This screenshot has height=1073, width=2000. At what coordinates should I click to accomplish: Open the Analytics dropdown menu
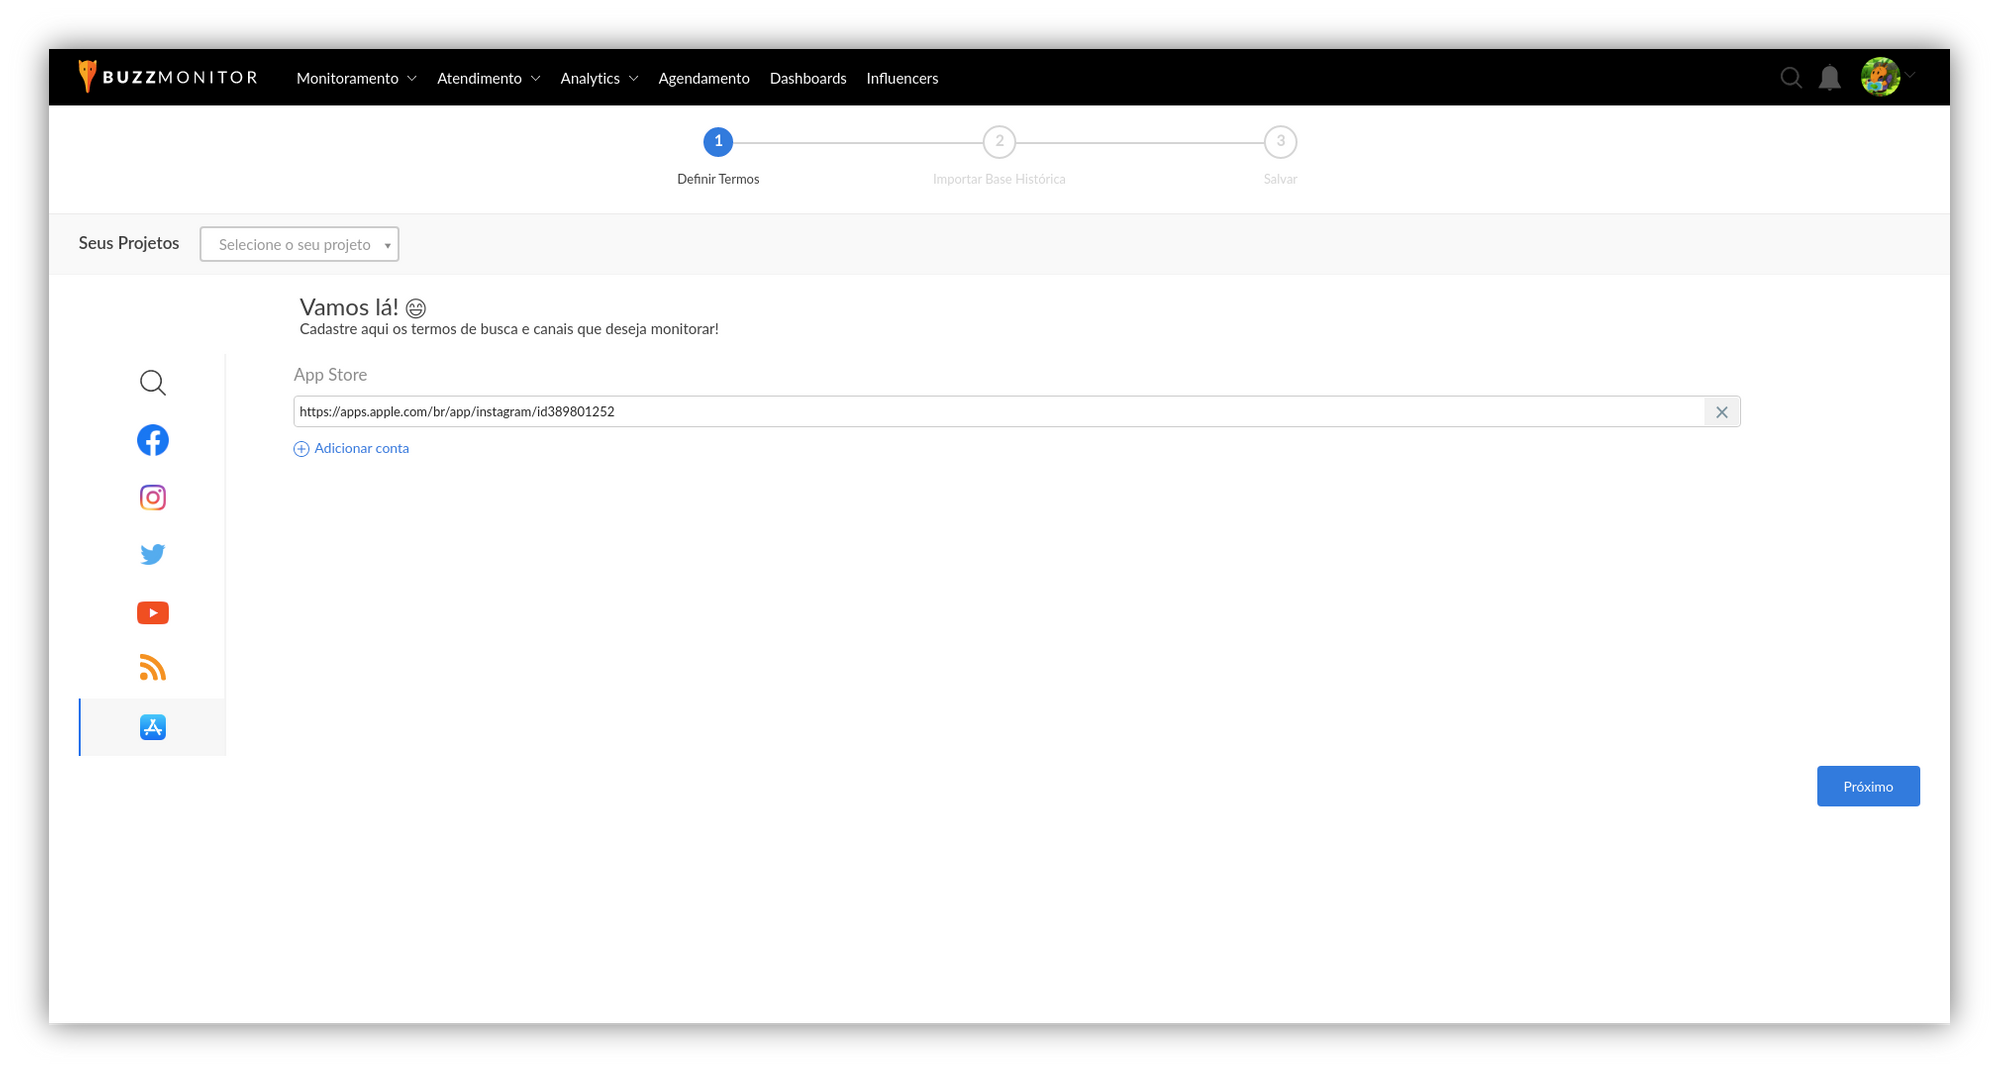click(598, 78)
